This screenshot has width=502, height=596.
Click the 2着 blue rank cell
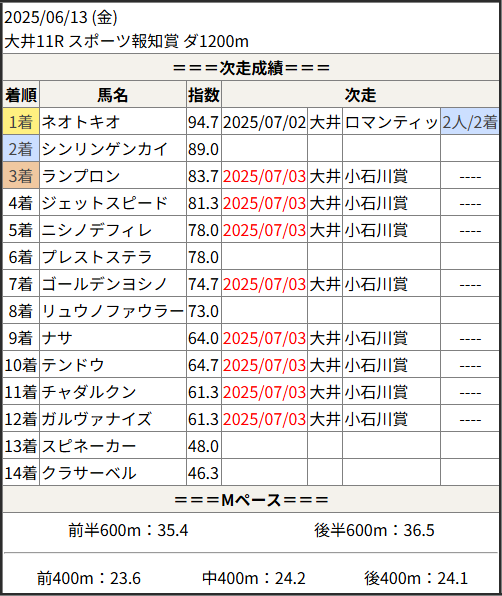point(21,149)
